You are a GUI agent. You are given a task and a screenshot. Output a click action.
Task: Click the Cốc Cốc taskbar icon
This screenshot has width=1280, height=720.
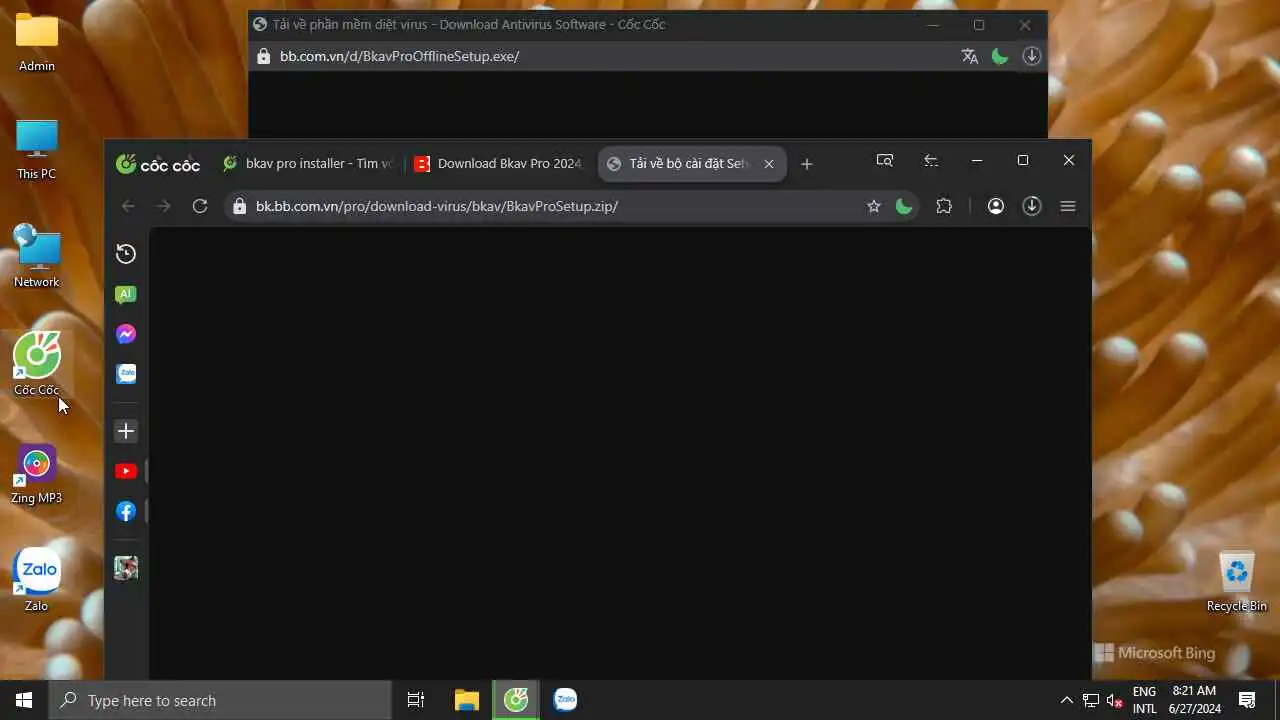point(516,700)
